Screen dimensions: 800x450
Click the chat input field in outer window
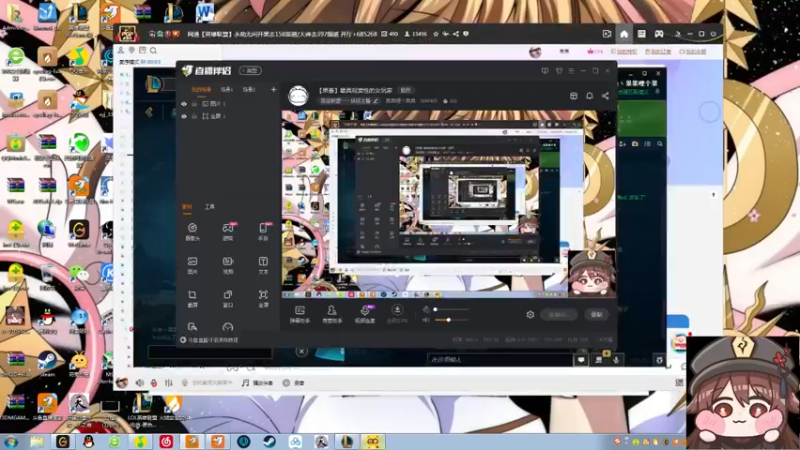499,360
